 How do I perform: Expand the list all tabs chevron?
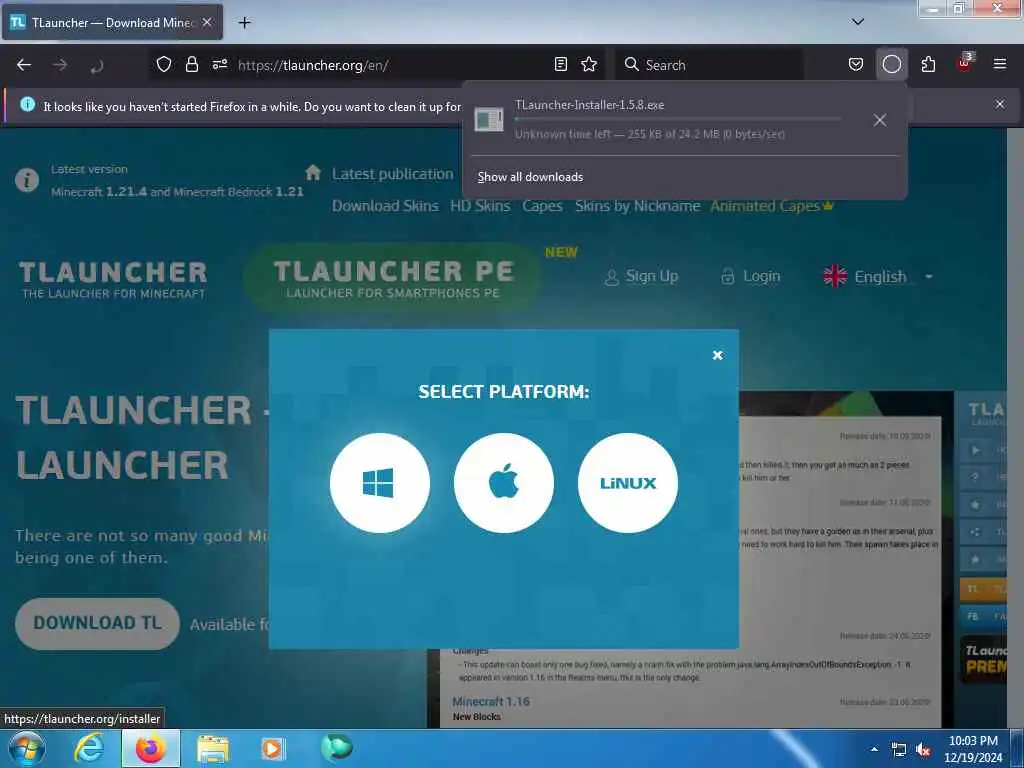858,22
